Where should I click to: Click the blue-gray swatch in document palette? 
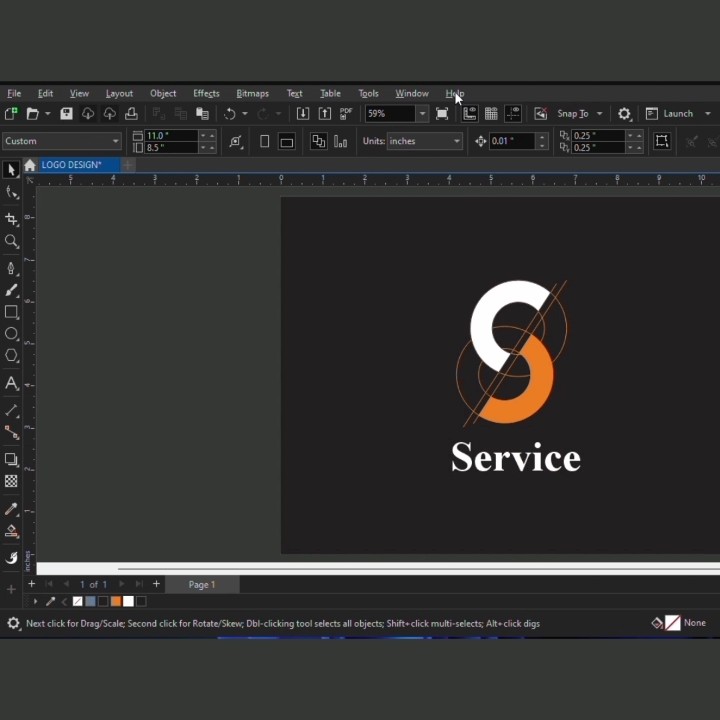pyautogui.click(x=90, y=601)
